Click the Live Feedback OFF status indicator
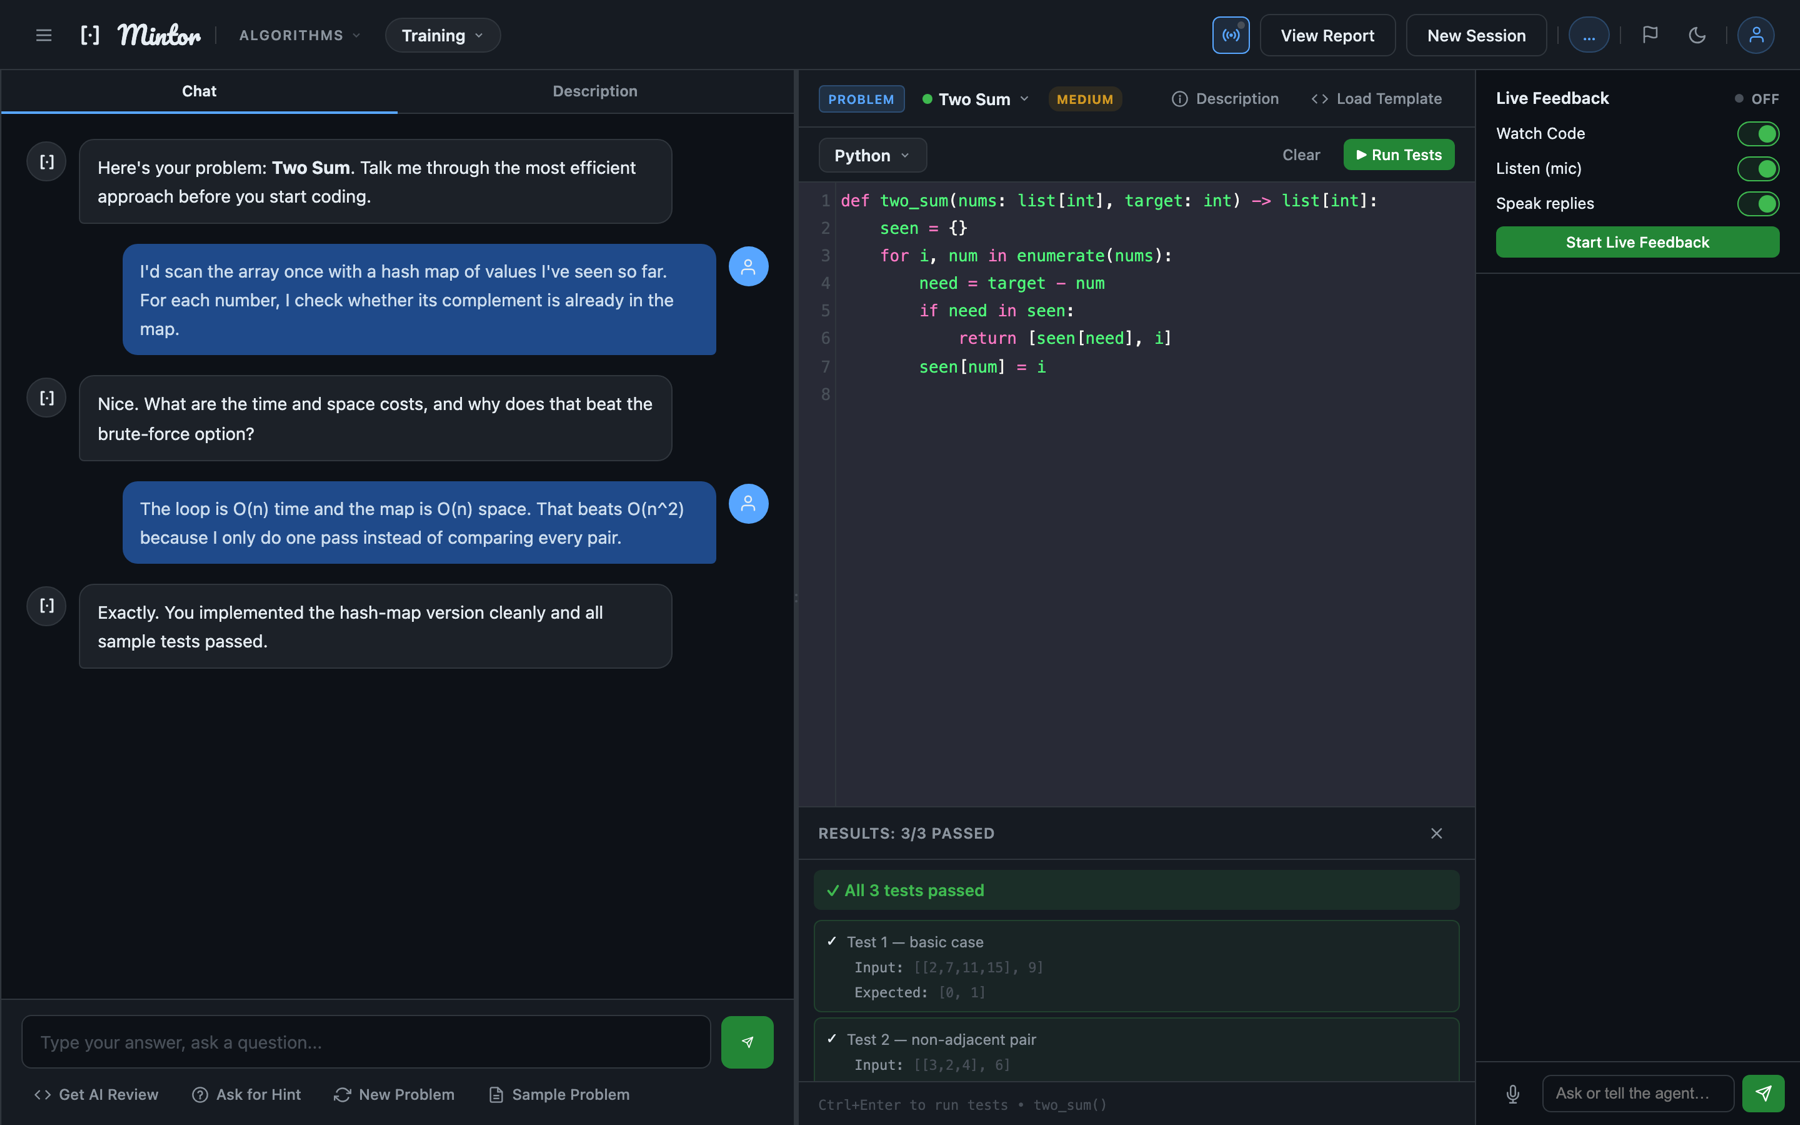This screenshot has width=1800, height=1125. [1756, 99]
